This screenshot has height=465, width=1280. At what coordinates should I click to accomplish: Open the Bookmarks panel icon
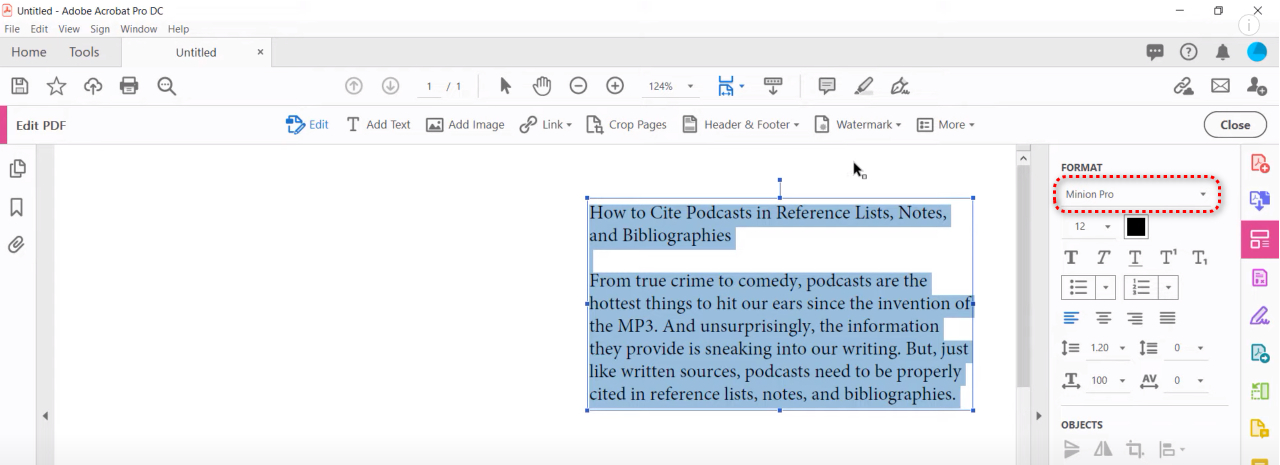pos(16,207)
